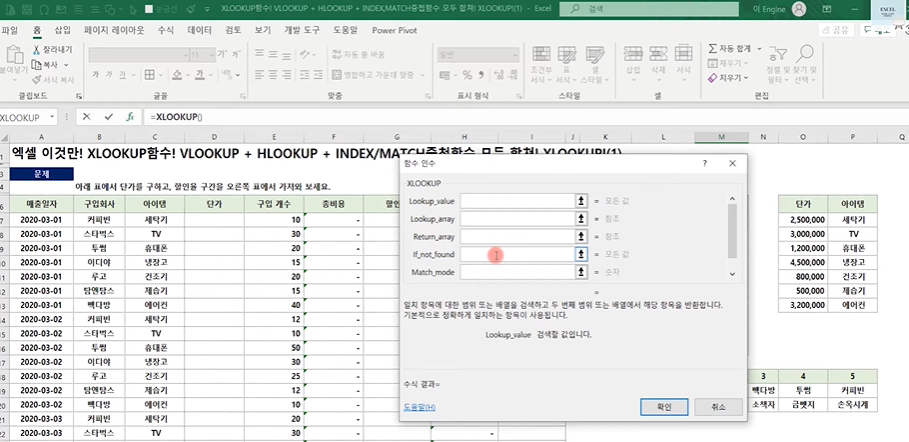909x442 pixels.
Task: Click the user account avatar icon
Action: click(799, 9)
